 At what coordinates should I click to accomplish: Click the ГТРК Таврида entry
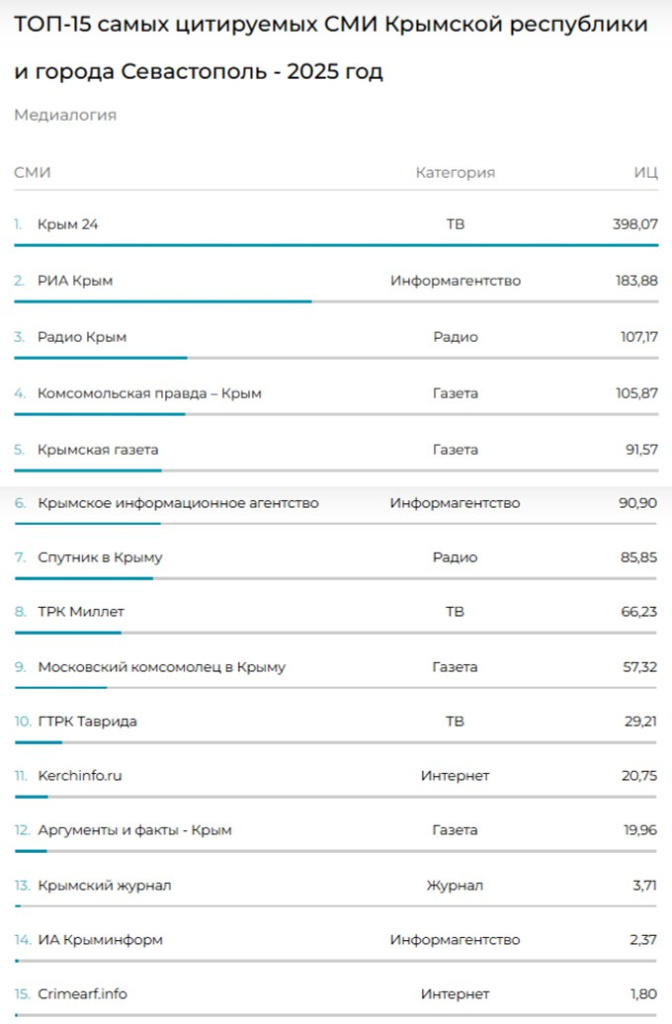pyautogui.click(x=87, y=721)
